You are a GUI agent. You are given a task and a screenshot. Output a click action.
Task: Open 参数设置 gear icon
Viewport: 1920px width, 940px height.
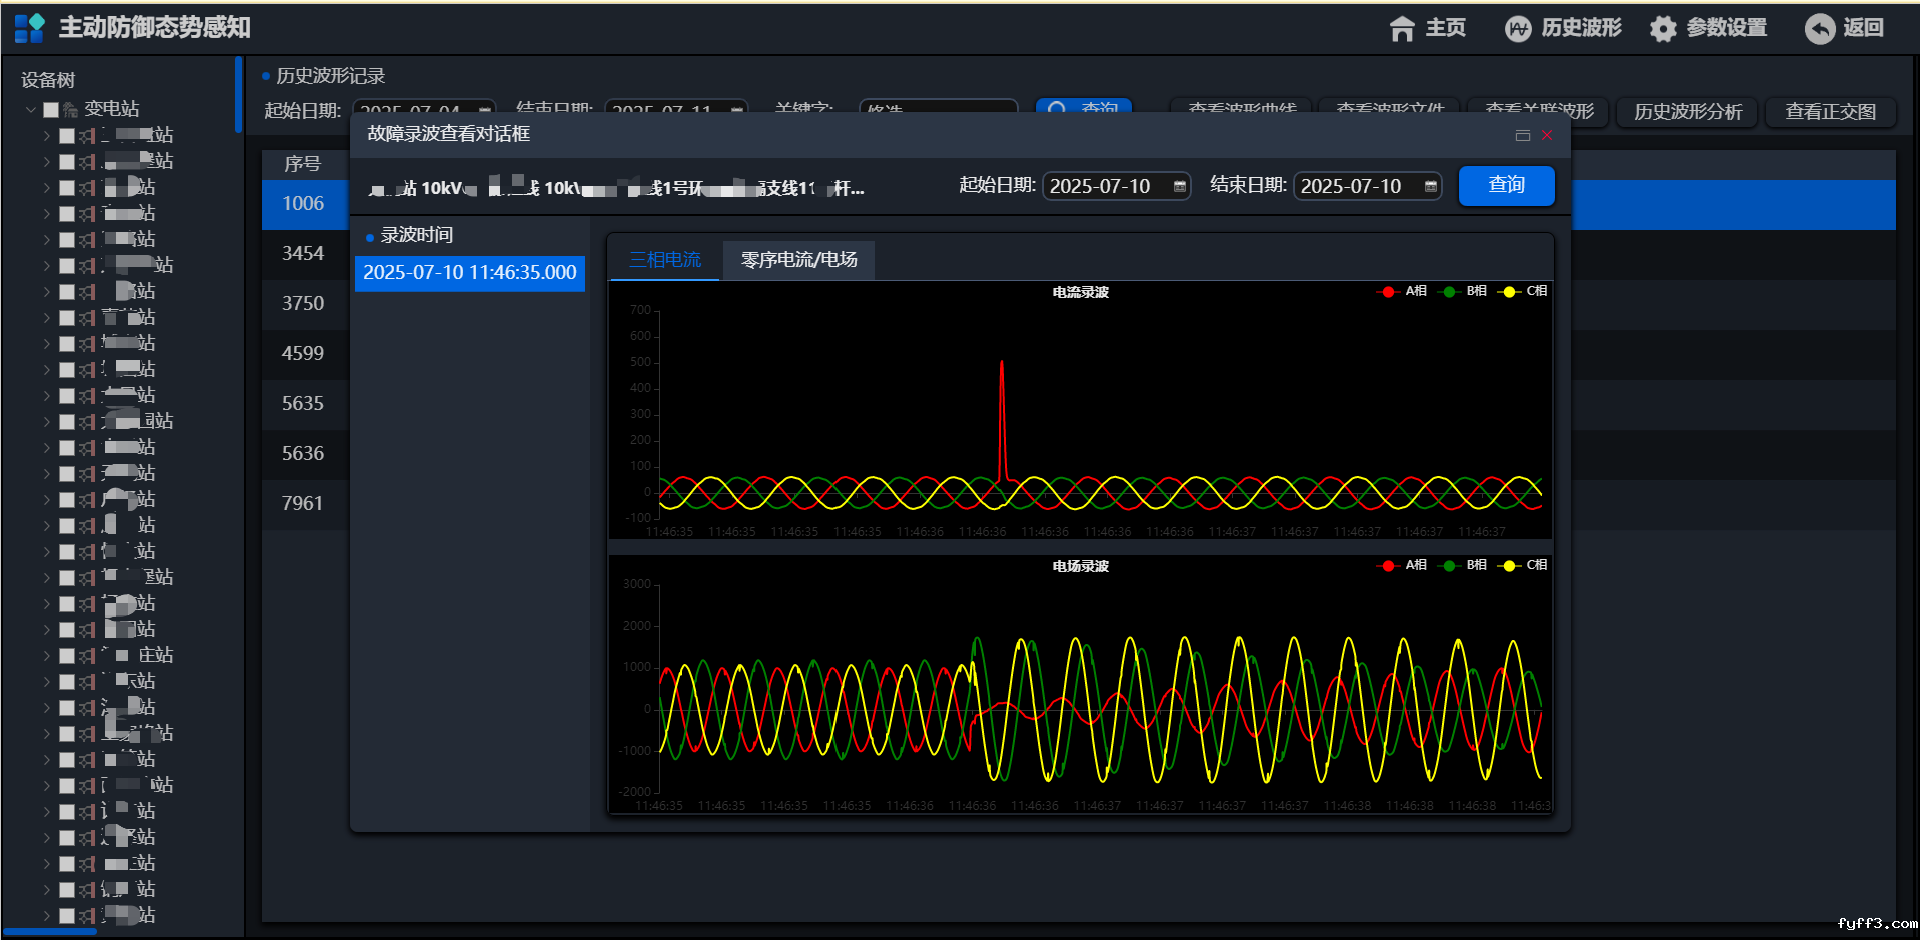pos(1662,29)
